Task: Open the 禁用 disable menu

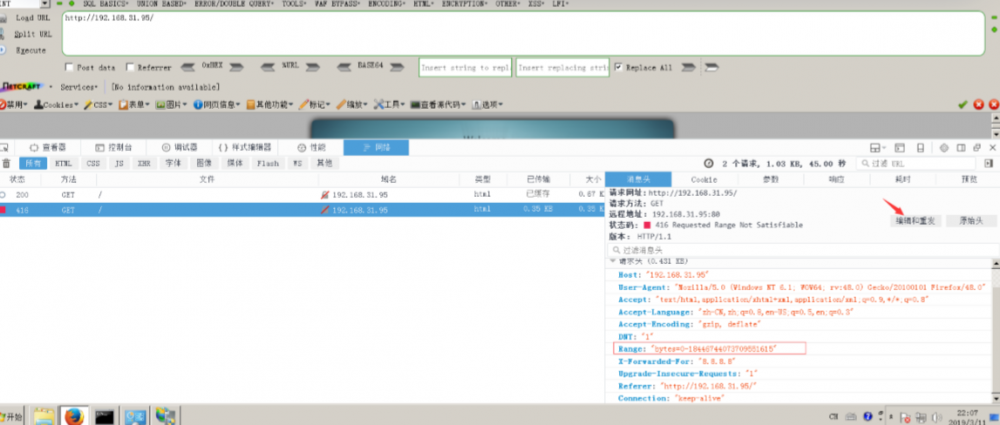Action: [x=14, y=105]
